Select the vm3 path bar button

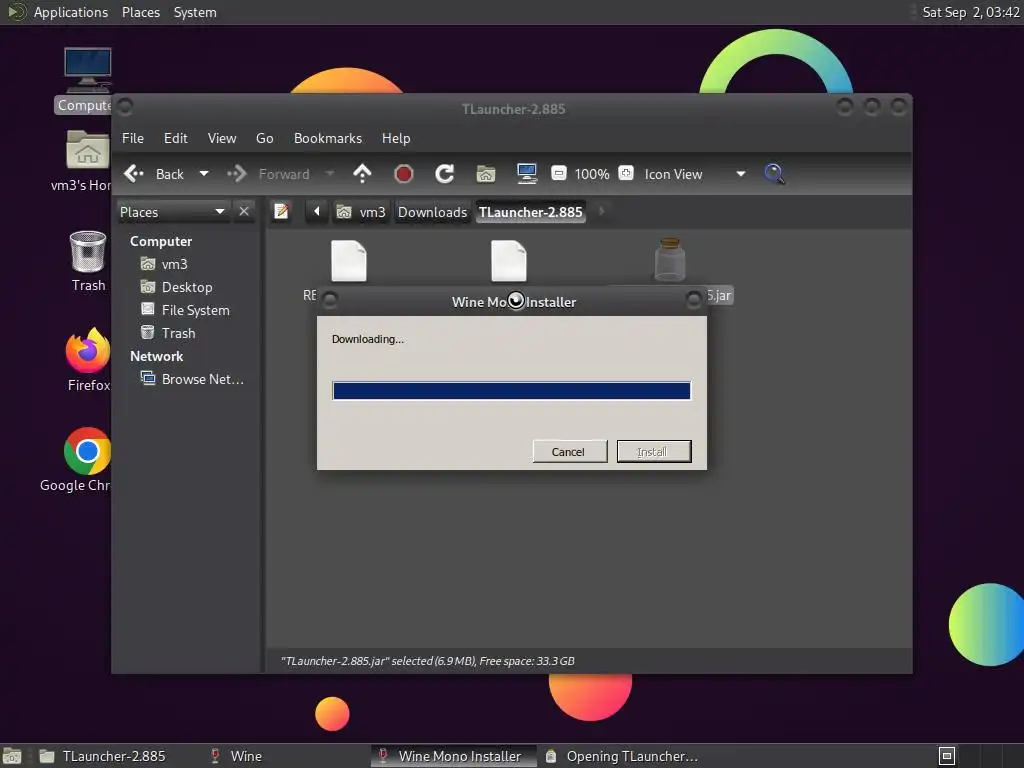361,212
